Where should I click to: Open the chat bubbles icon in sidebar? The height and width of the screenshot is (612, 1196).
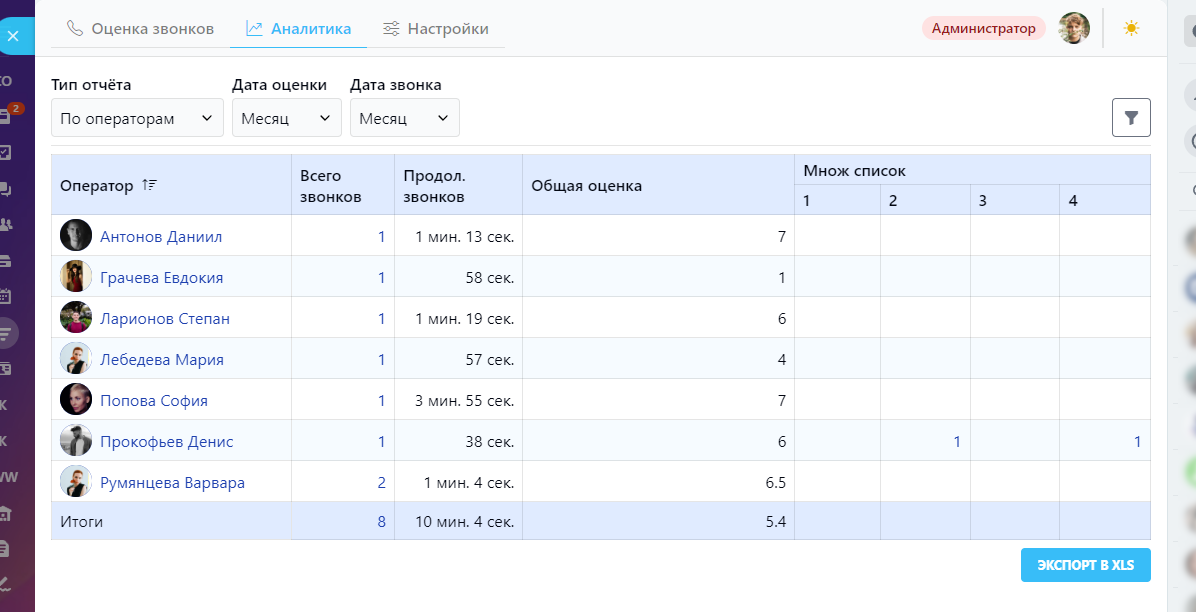click(x=5, y=188)
